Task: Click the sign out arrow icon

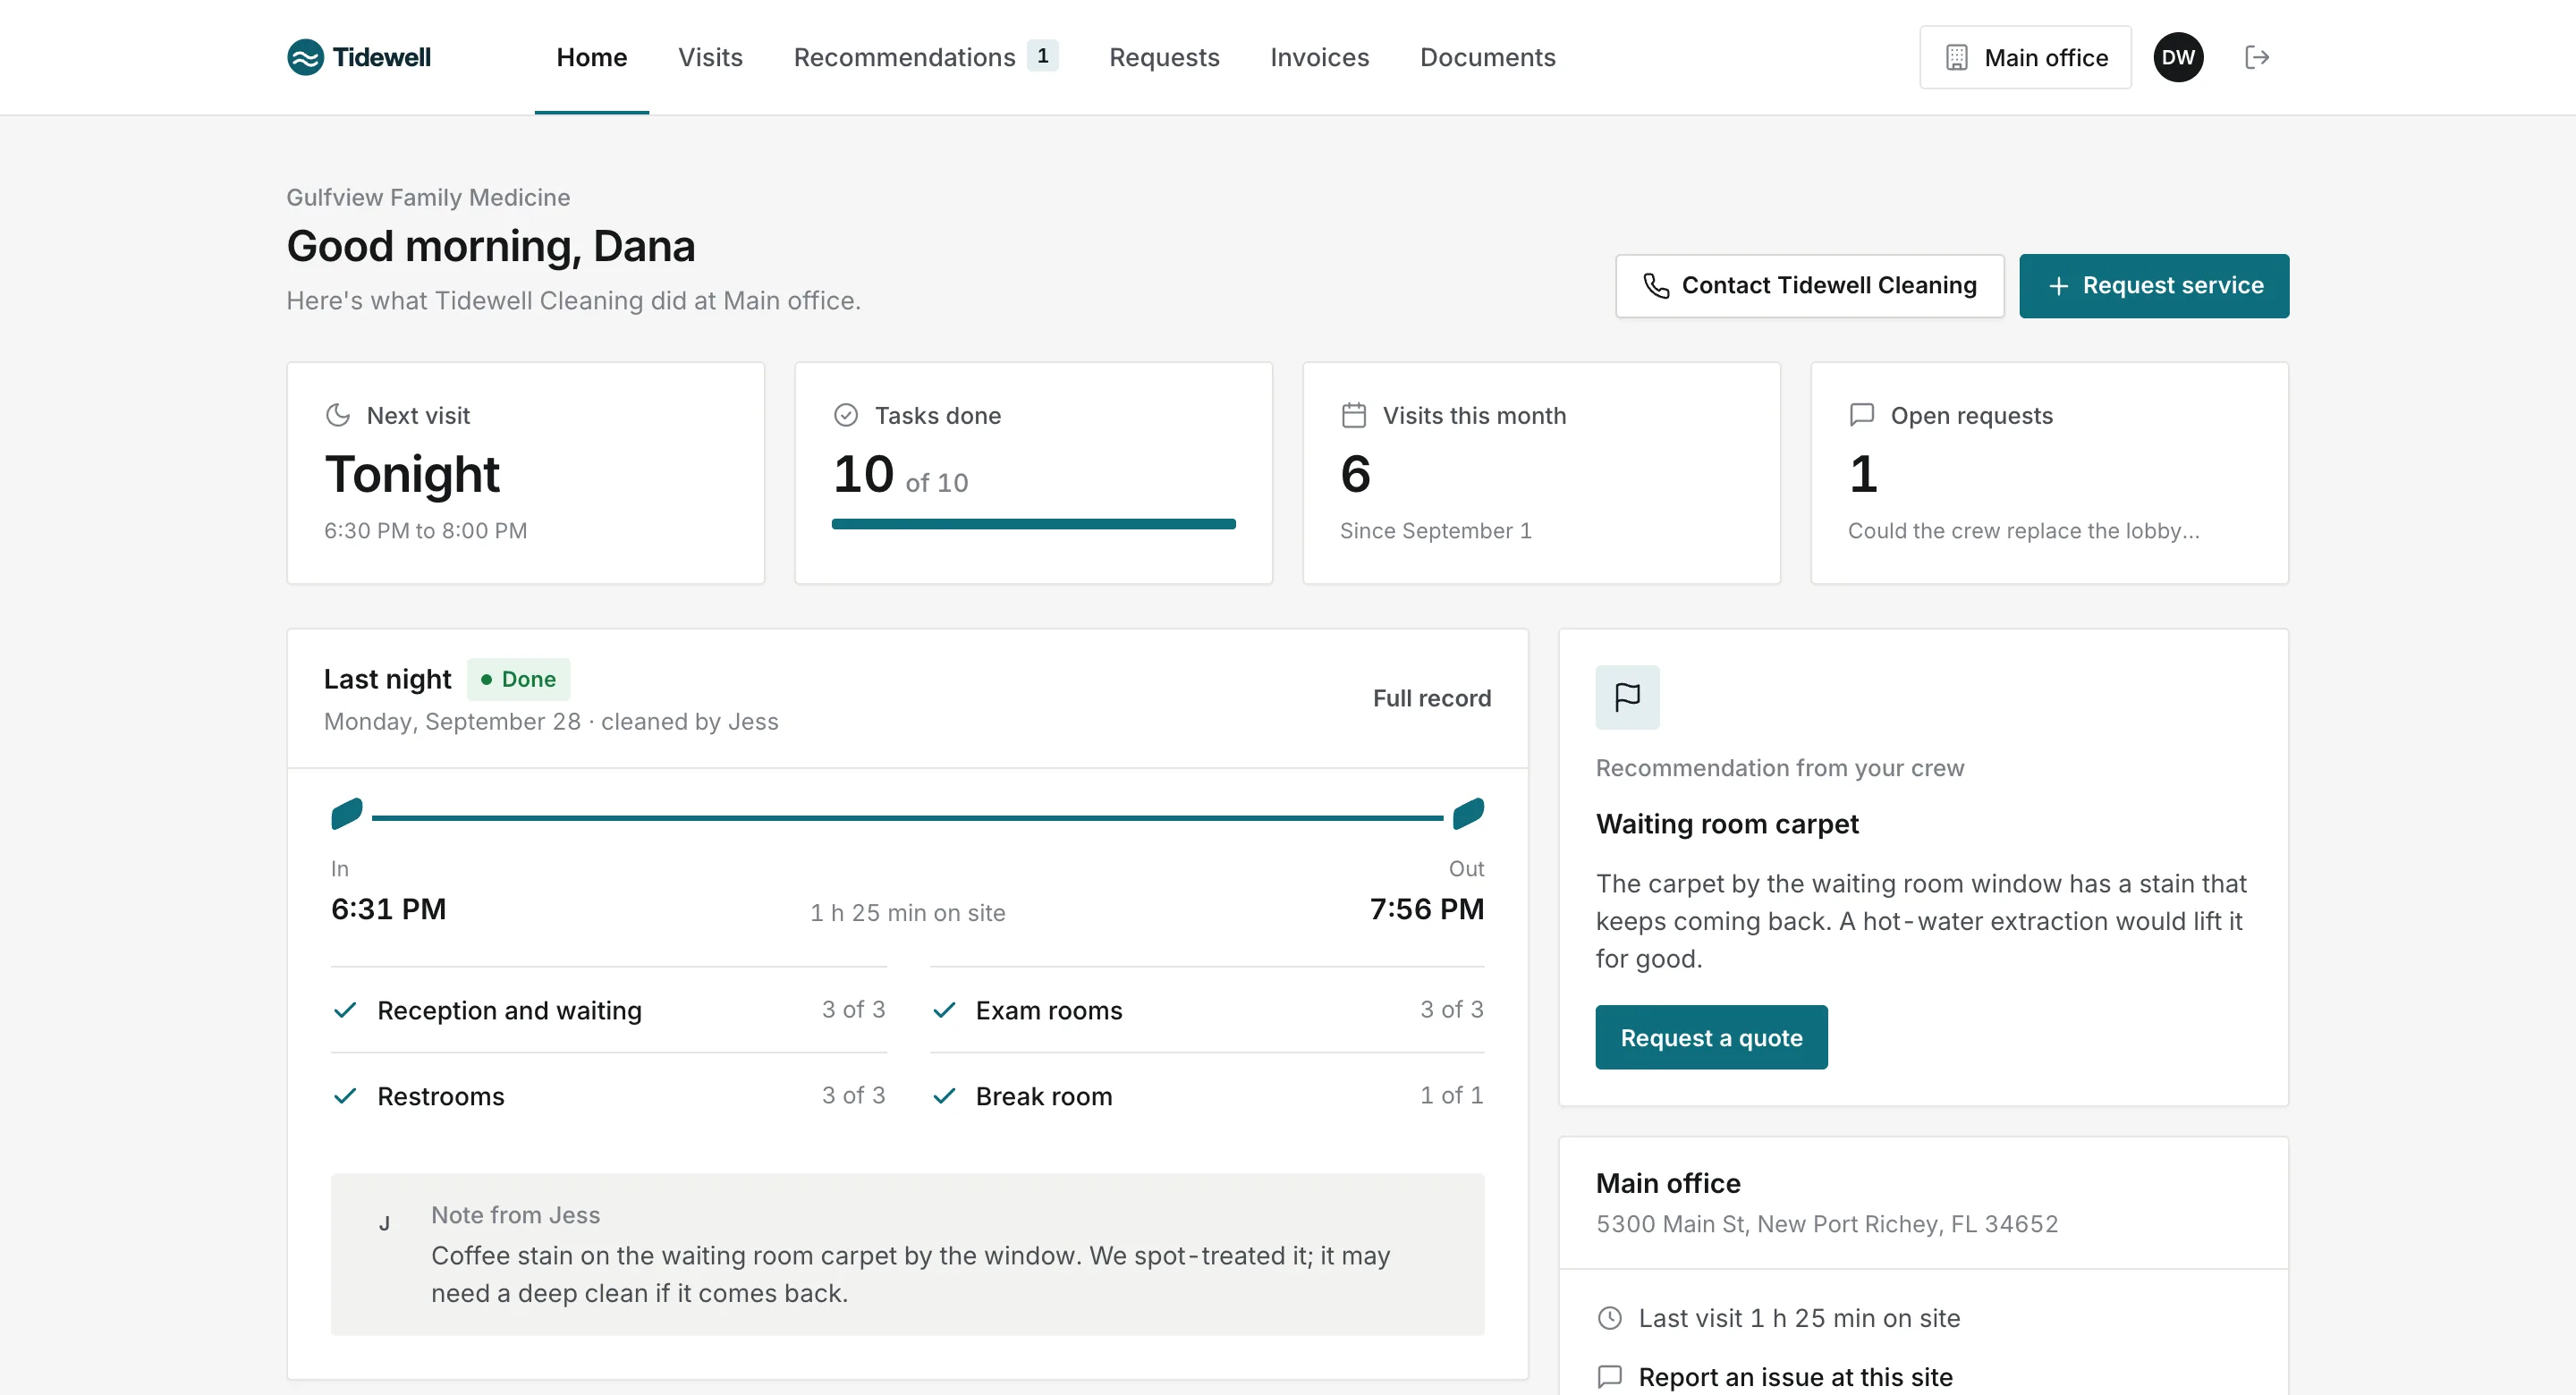Action: point(2257,57)
